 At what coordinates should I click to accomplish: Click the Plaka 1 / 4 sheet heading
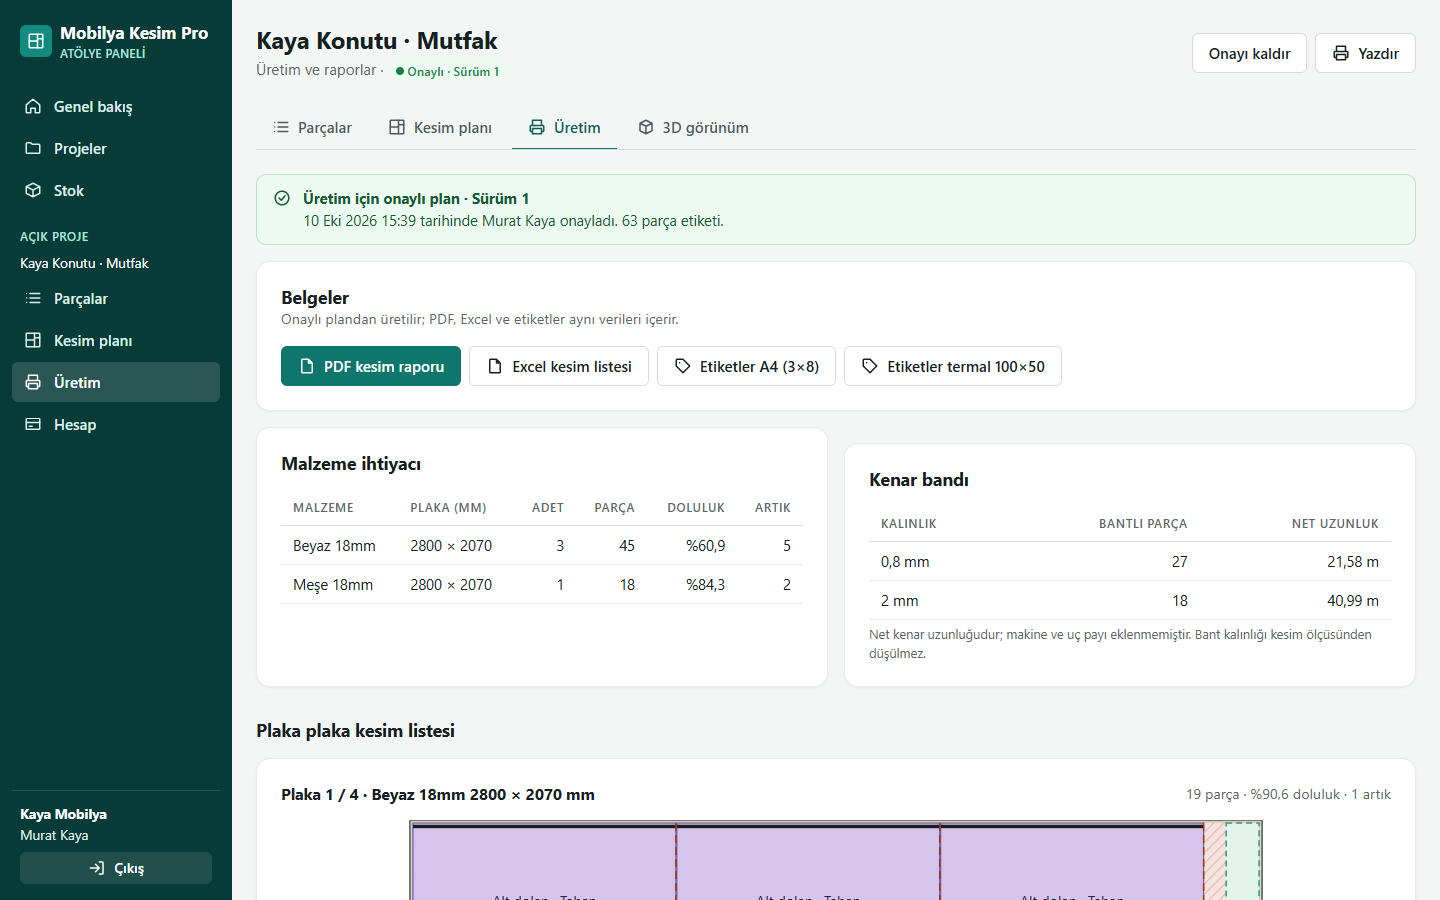coord(438,795)
